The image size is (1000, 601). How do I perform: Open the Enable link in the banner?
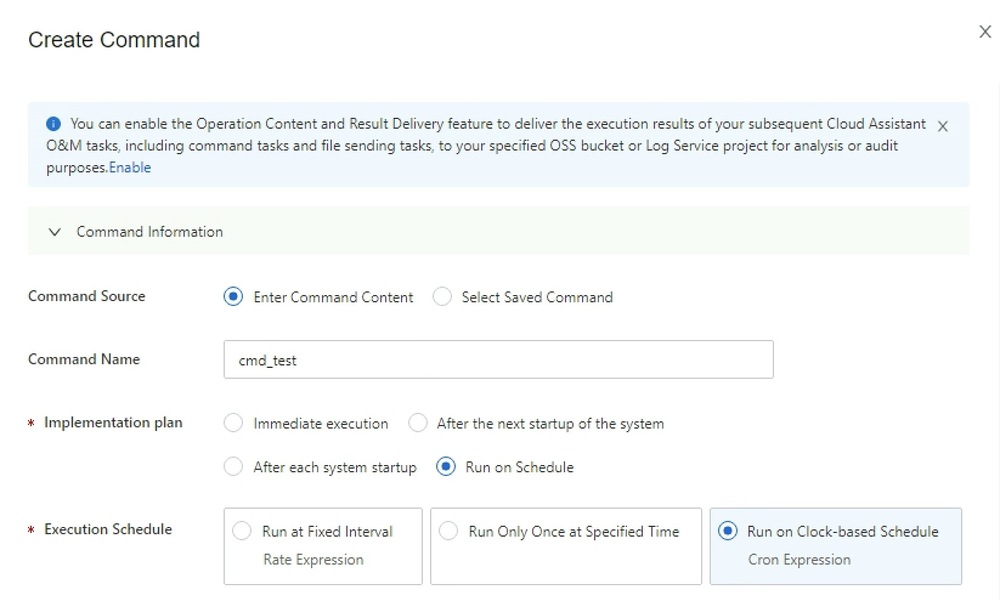(x=132, y=167)
